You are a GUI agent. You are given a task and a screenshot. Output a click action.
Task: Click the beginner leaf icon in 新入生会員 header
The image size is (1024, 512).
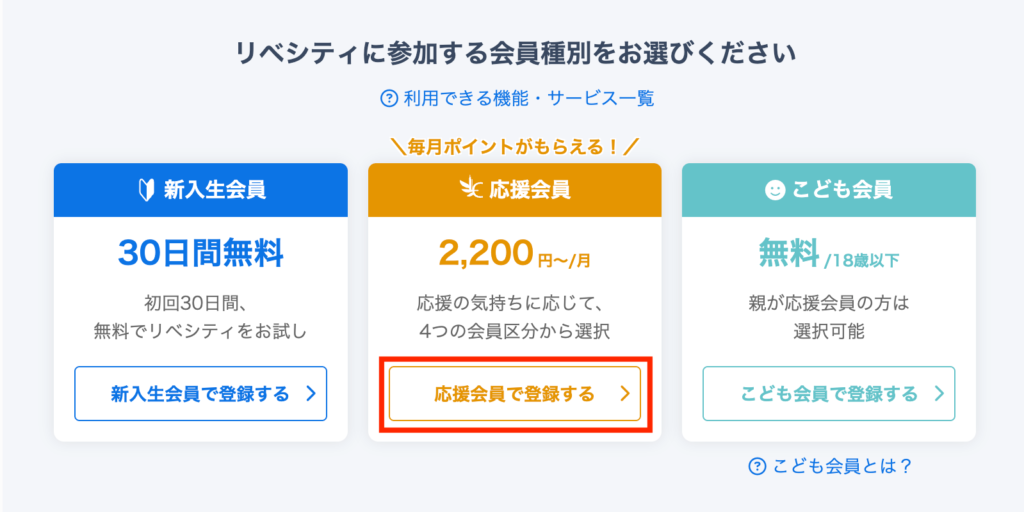(x=146, y=190)
